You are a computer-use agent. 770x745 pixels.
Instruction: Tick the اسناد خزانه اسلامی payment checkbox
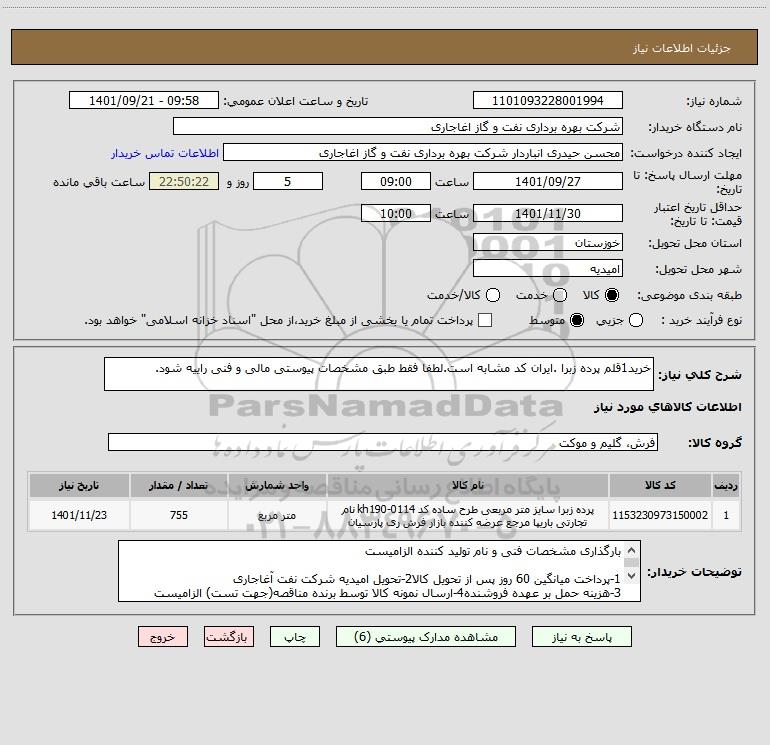tap(485, 320)
